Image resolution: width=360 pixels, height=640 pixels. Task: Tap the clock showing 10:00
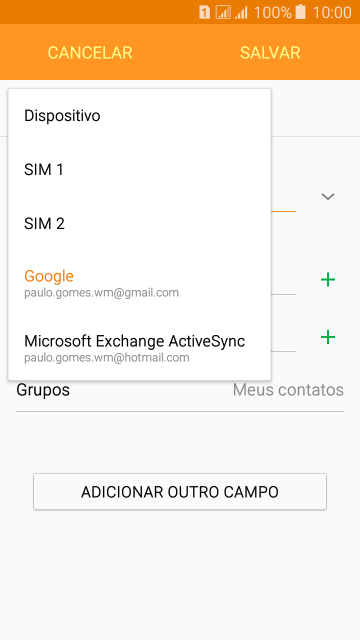[x=332, y=13]
